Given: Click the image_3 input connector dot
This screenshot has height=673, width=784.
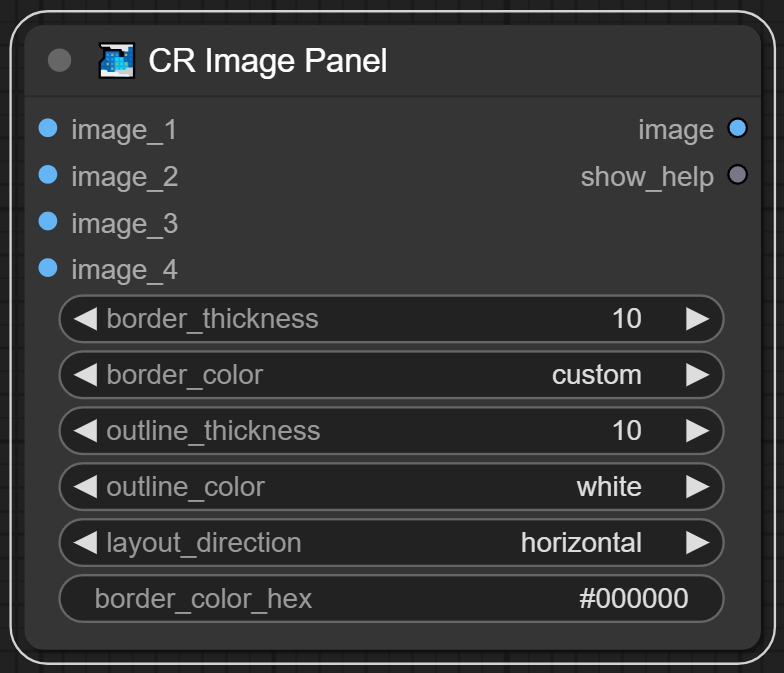Looking at the screenshot, I should [48, 222].
